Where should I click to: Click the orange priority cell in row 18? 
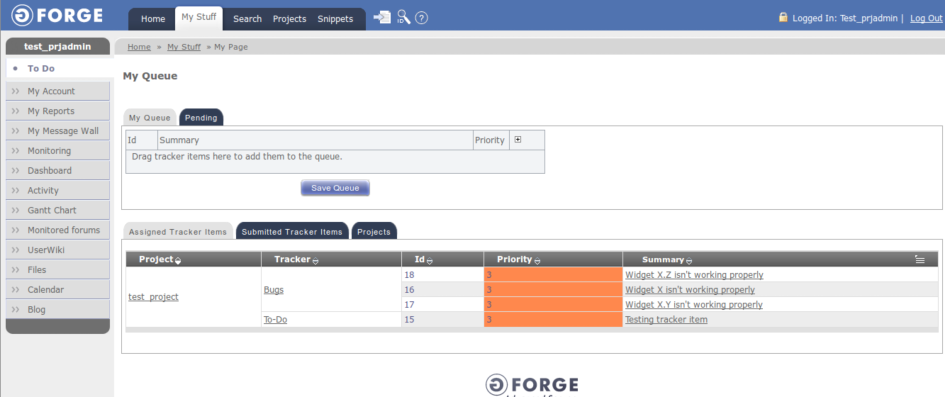pyautogui.click(x=553, y=275)
